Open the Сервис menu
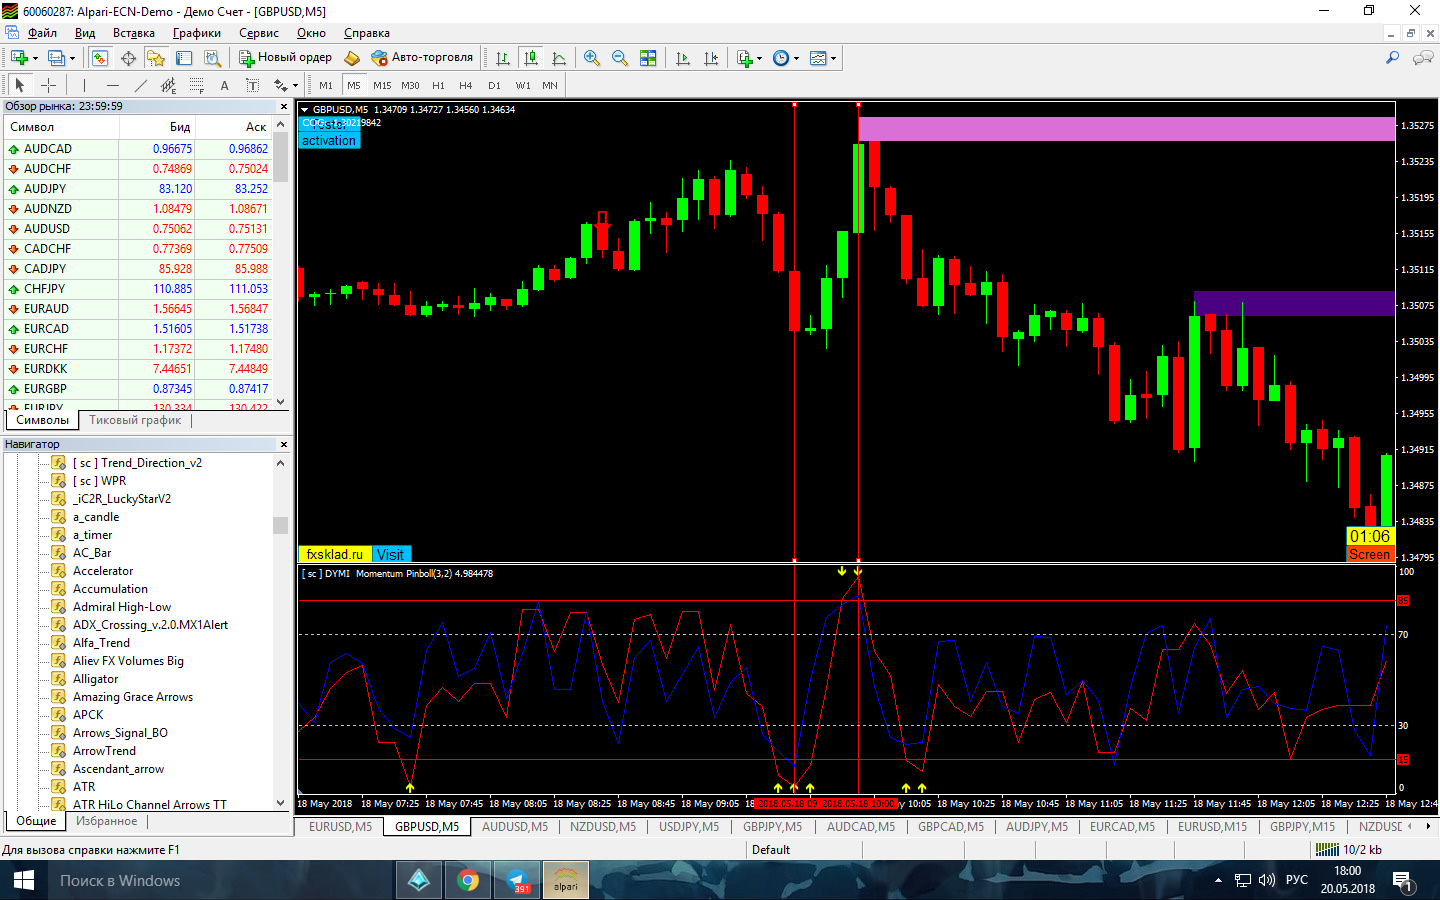1440x900 pixels. coord(259,33)
